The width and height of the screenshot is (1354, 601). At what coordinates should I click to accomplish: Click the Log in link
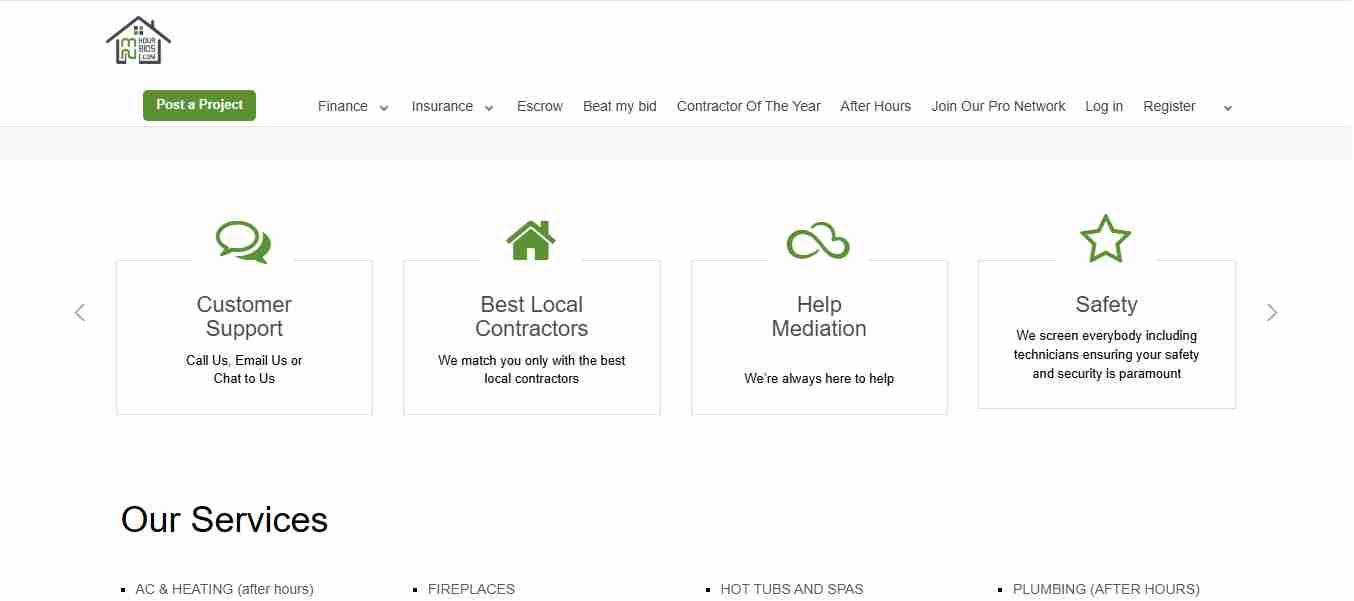(1104, 106)
